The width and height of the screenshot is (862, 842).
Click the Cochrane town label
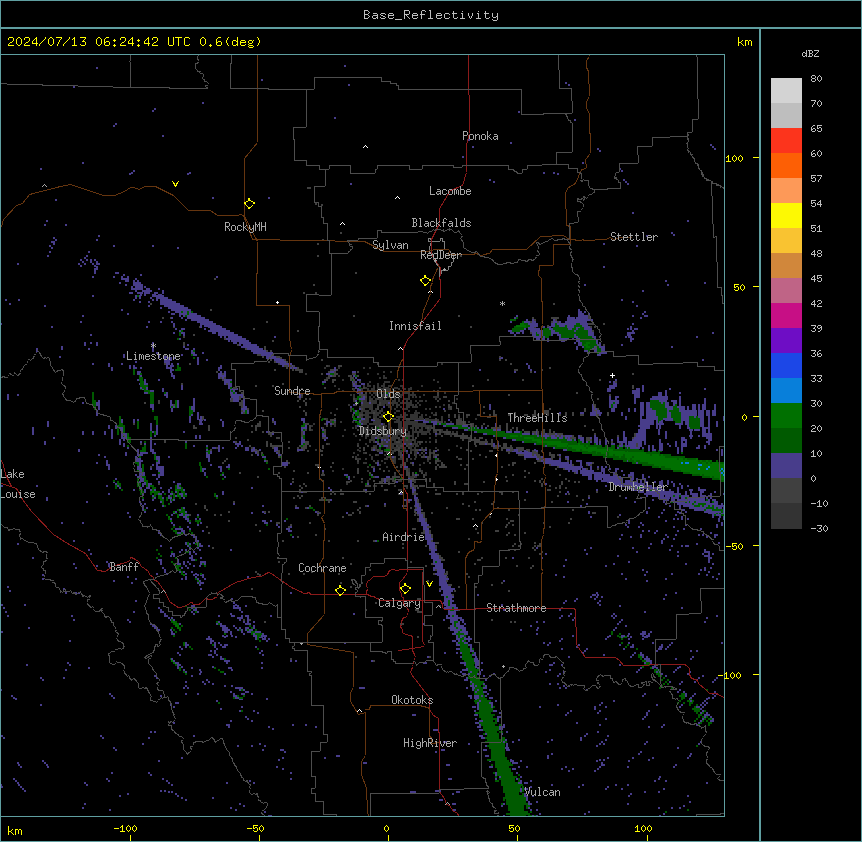pyautogui.click(x=322, y=568)
